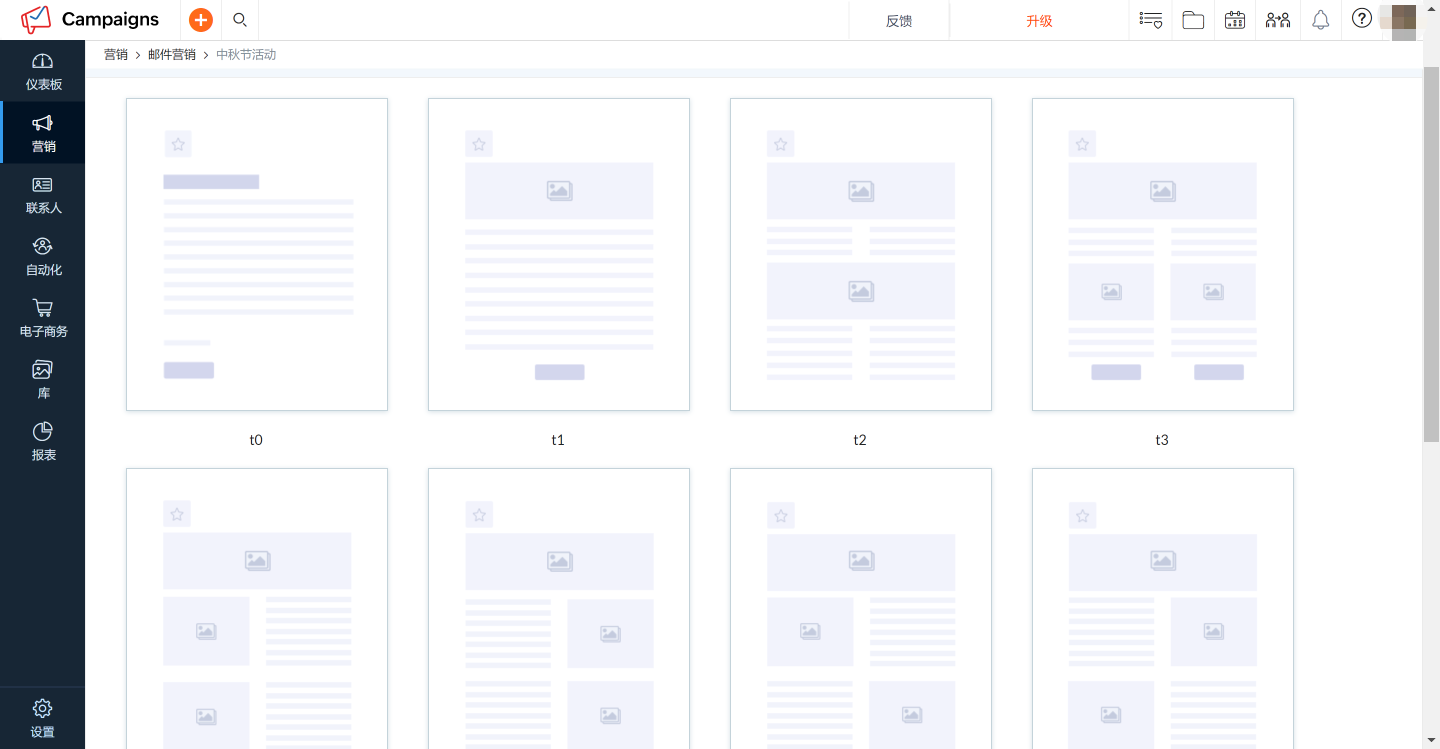Click the vertical scrollbar of the template gallery
Screen dimensions: 1440x749
[1431, 255]
